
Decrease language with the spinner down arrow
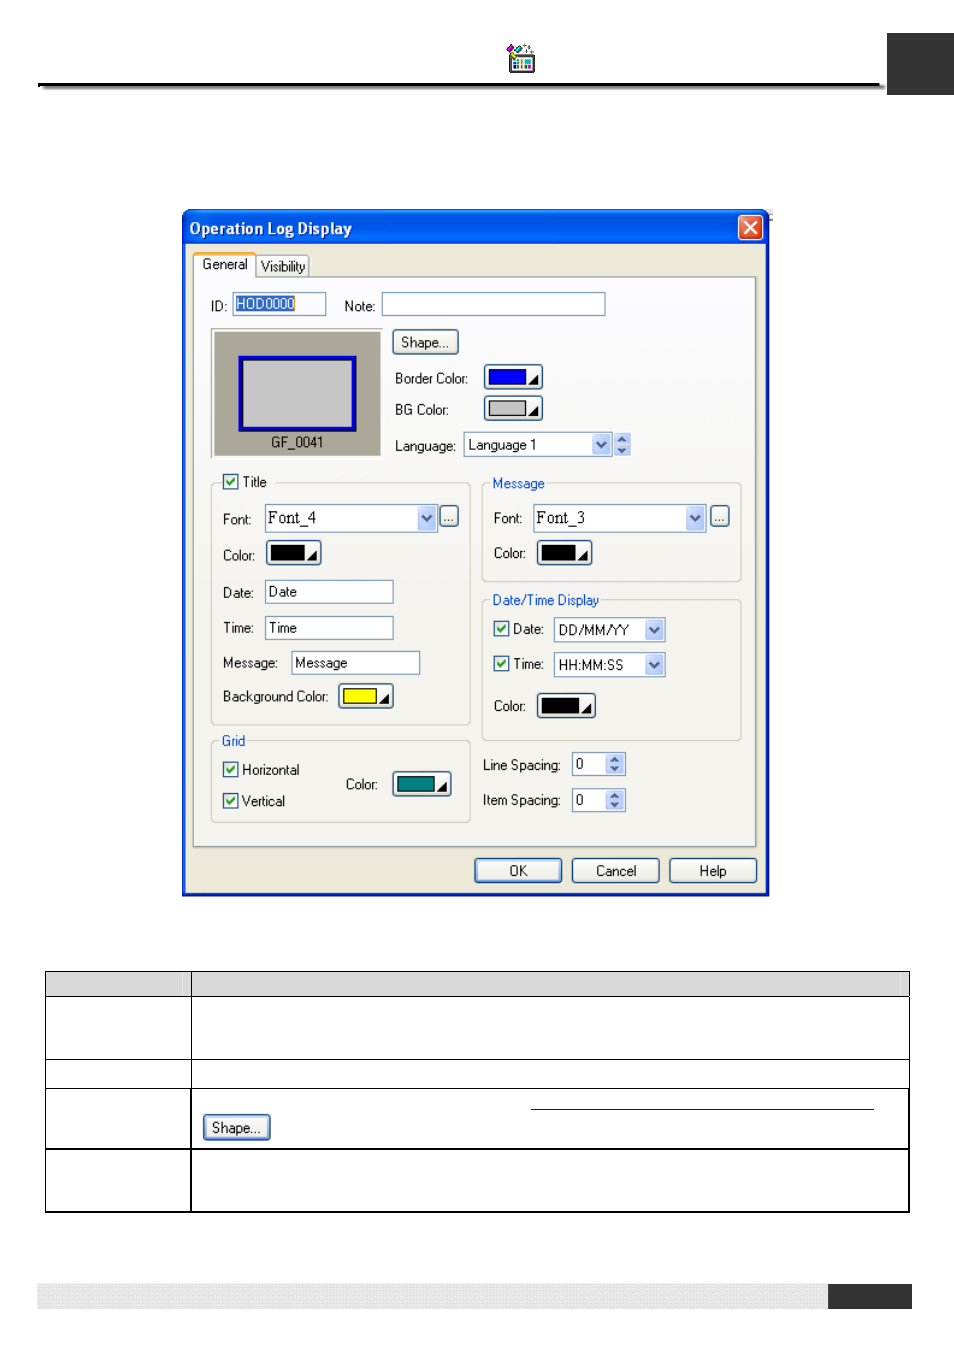(622, 450)
